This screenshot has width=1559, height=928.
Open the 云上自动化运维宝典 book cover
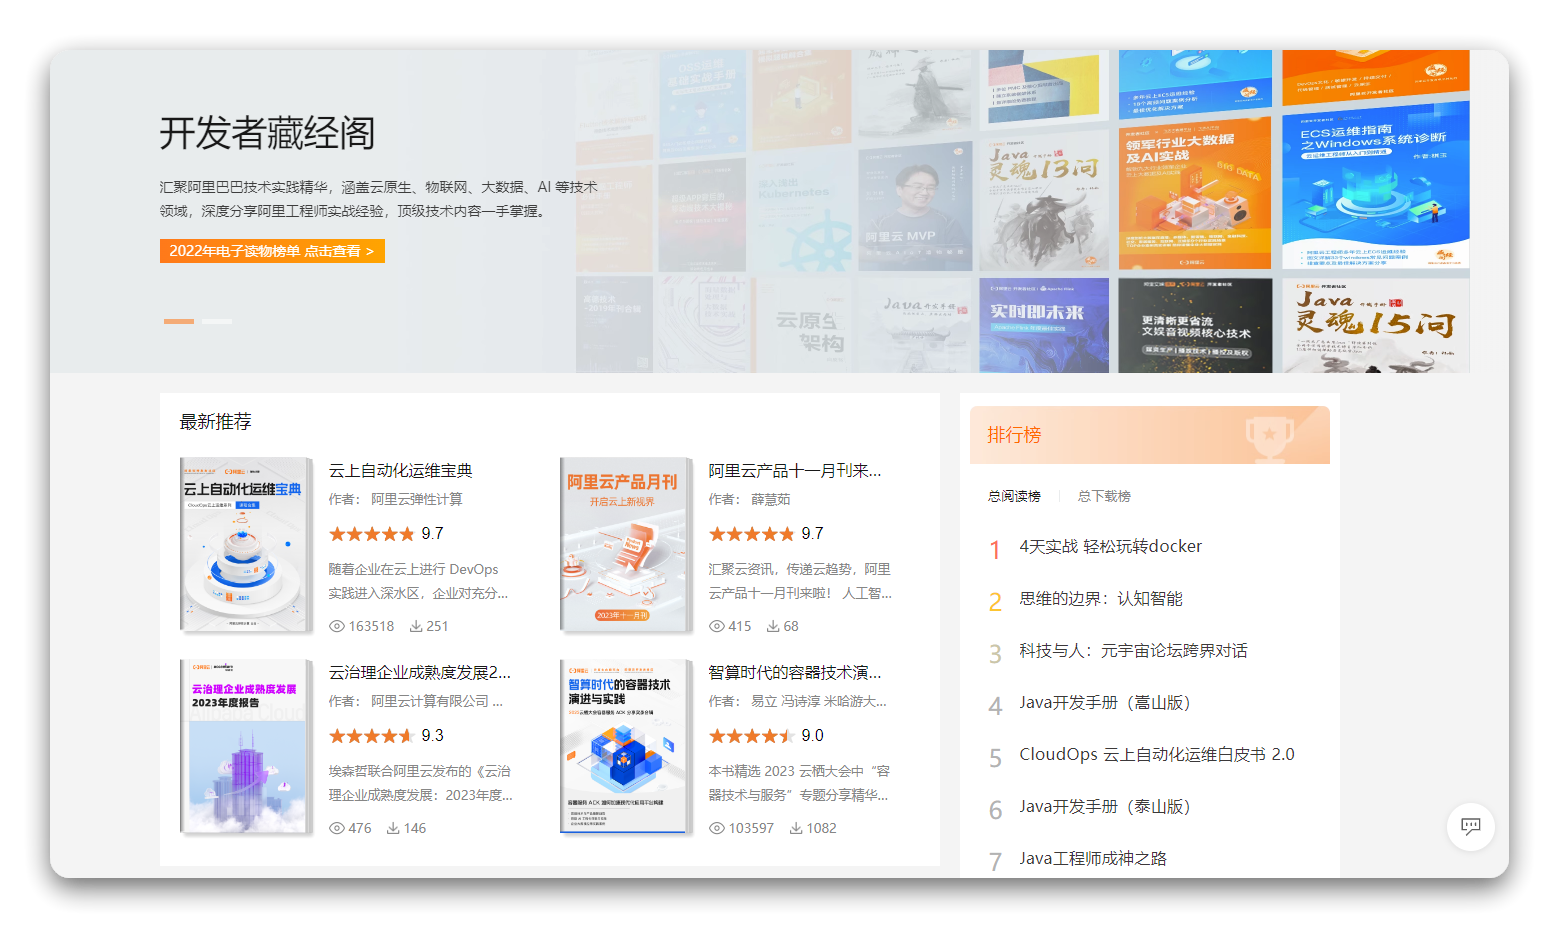pyautogui.click(x=245, y=545)
